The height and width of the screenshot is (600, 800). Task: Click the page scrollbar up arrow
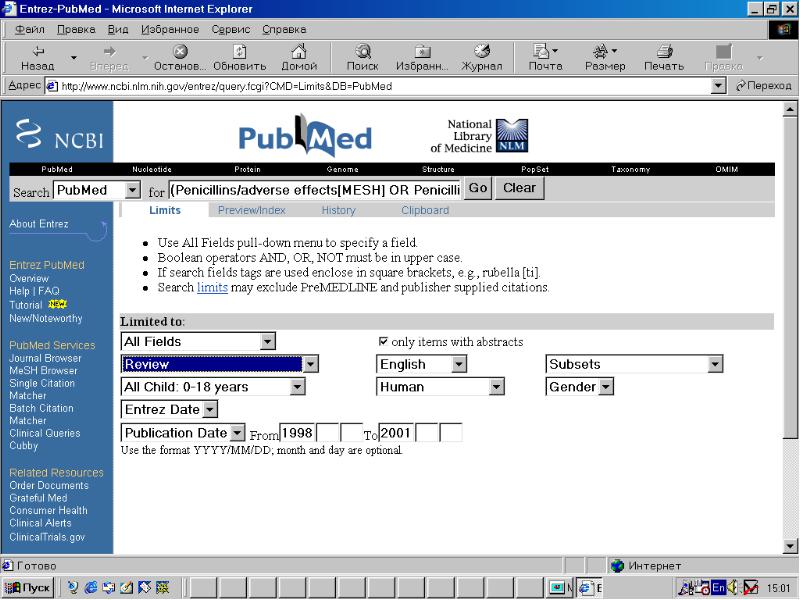tap(790, 109)
